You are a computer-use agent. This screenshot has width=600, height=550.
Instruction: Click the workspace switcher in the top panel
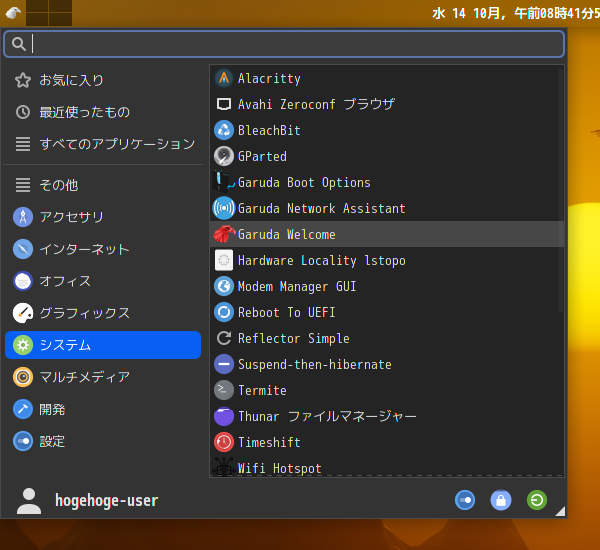49,13
